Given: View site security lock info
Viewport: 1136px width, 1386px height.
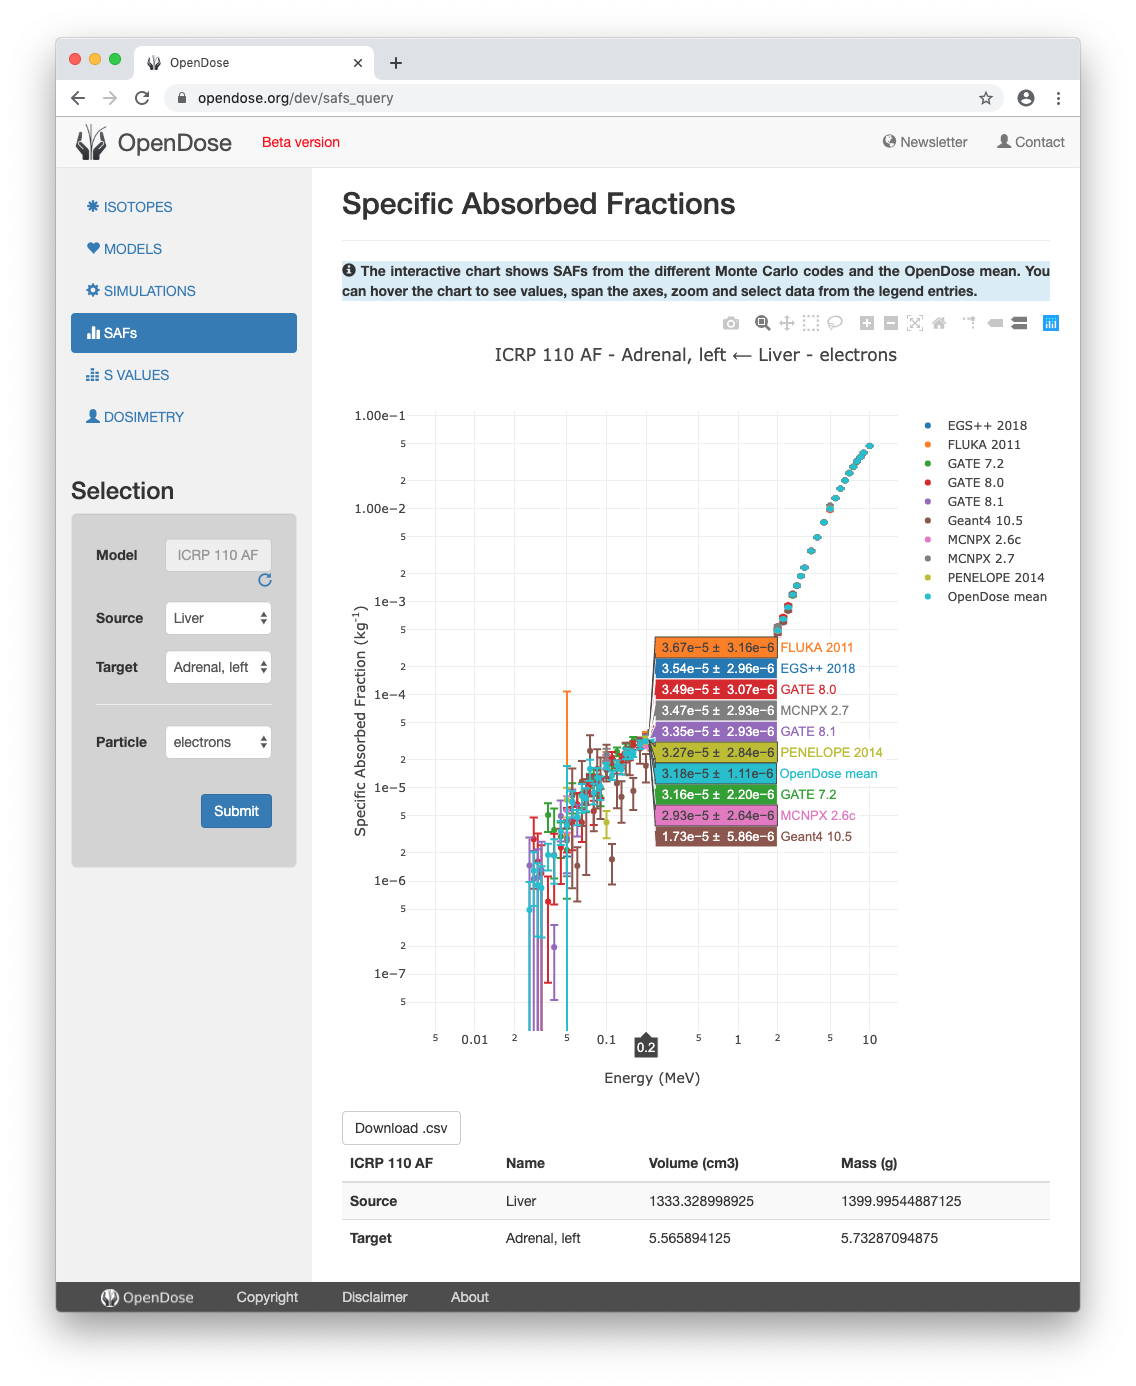Looking at the screenshot, I should coord(181,98).
